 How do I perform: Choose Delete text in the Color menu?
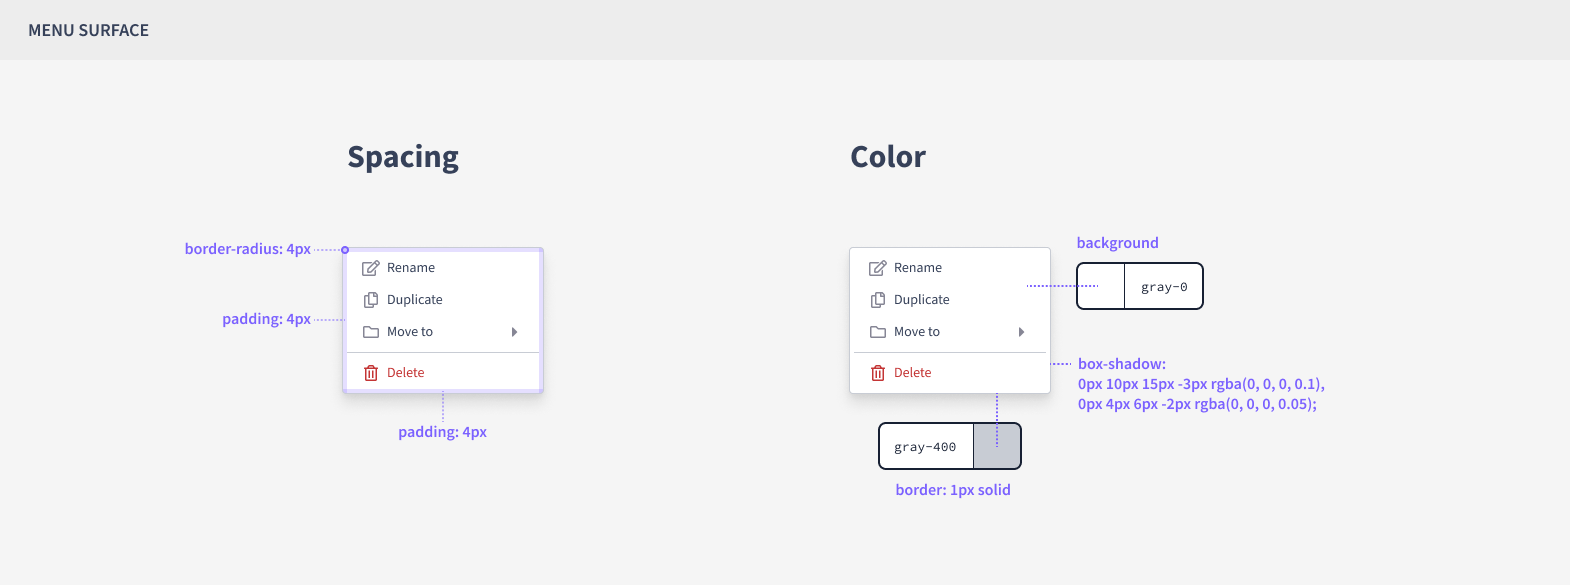(x=912, y=373)
